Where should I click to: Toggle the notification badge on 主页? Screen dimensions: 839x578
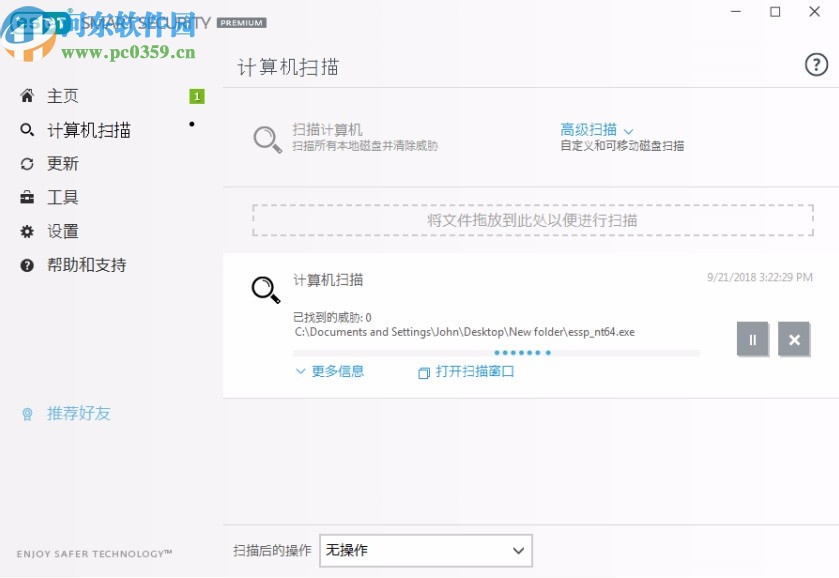197,96
